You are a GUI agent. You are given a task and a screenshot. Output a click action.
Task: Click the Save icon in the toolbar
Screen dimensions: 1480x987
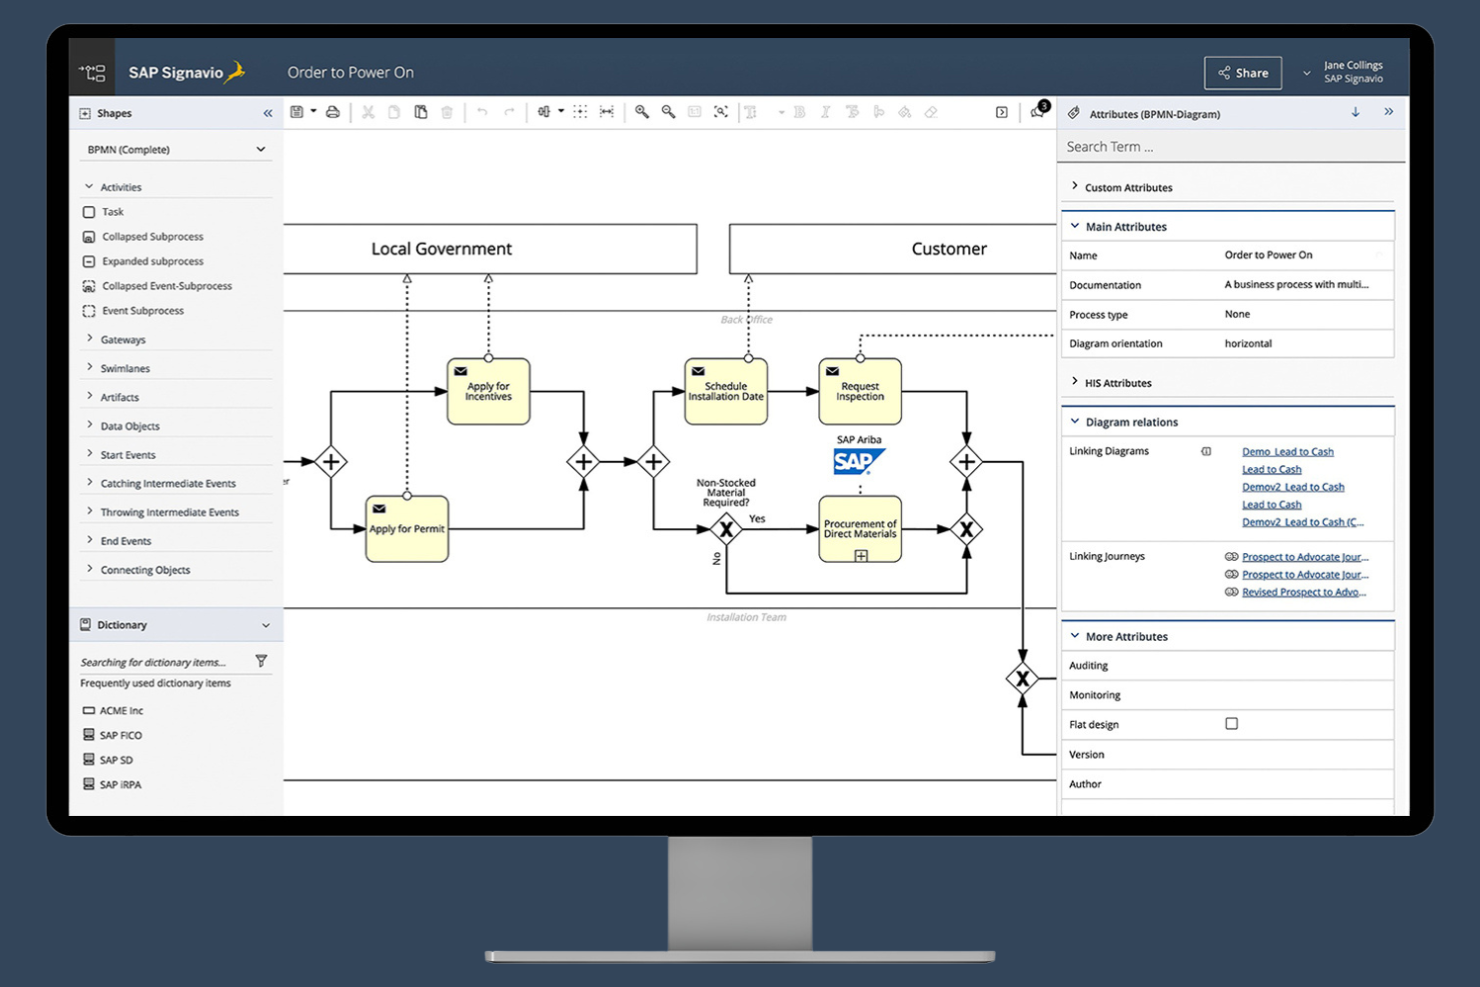click(296, 111)
